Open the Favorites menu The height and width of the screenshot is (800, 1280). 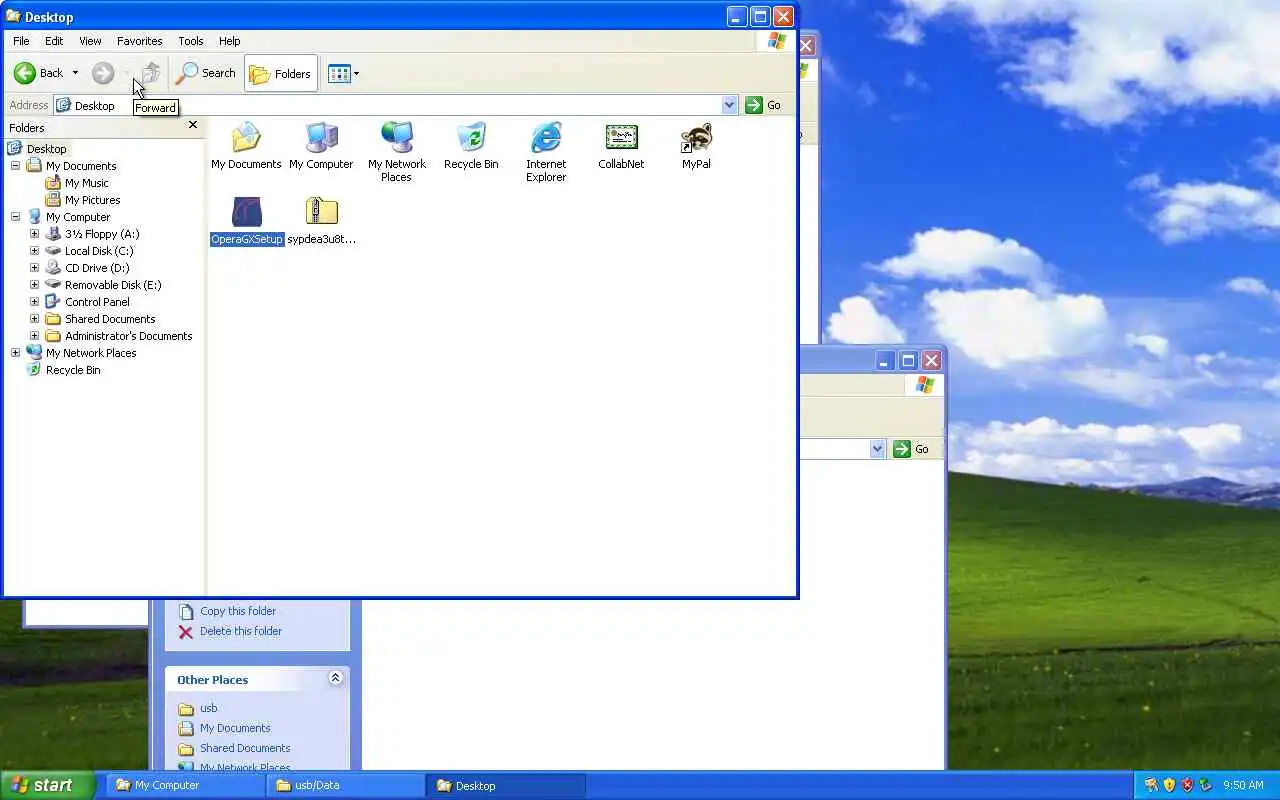(139, 41)
